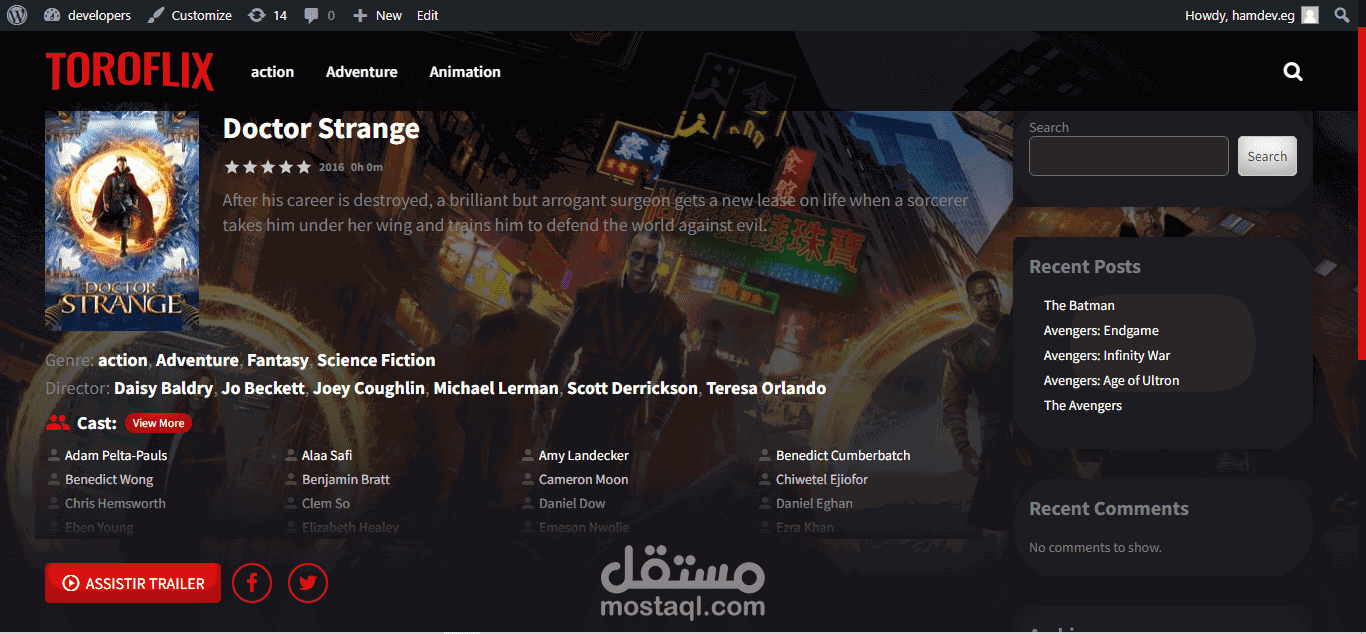This screenshot has width=1366, height=634.
Task: Open cast member Amy Landecker
Action: (x=584, y=456)
